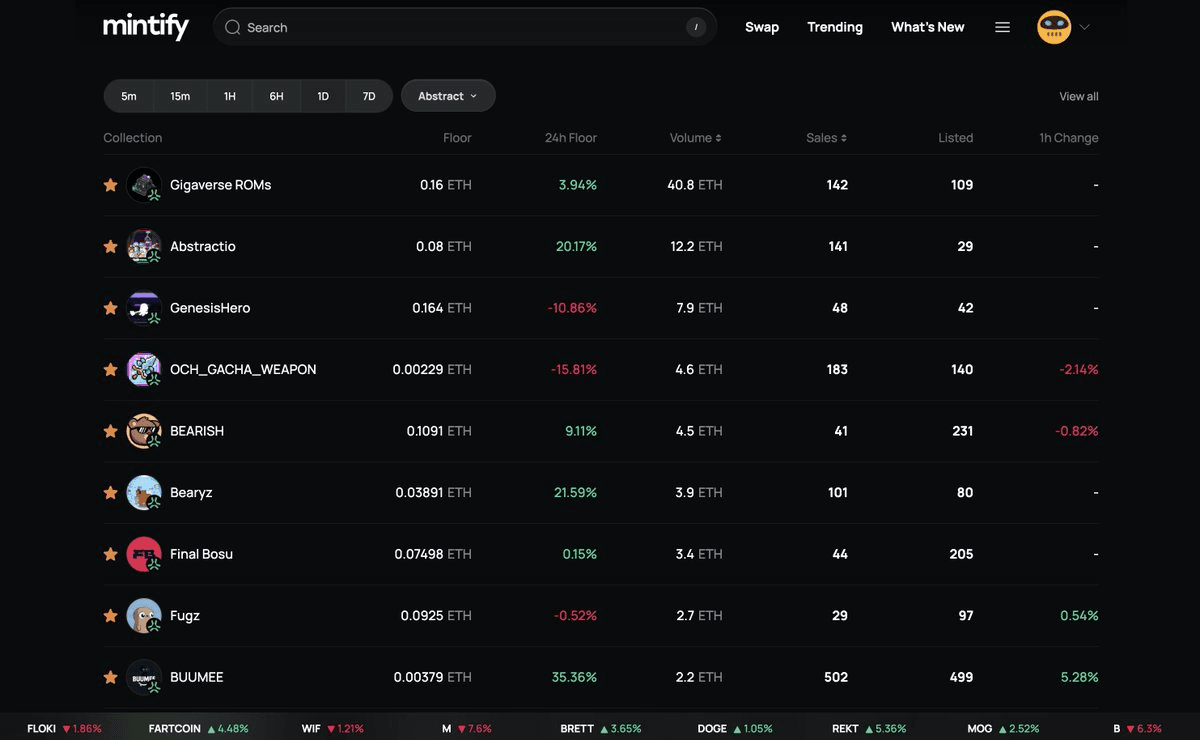Click the search magnifier icon
Viewport: 1200px width, 740px height.
click(x=233, y=28)
